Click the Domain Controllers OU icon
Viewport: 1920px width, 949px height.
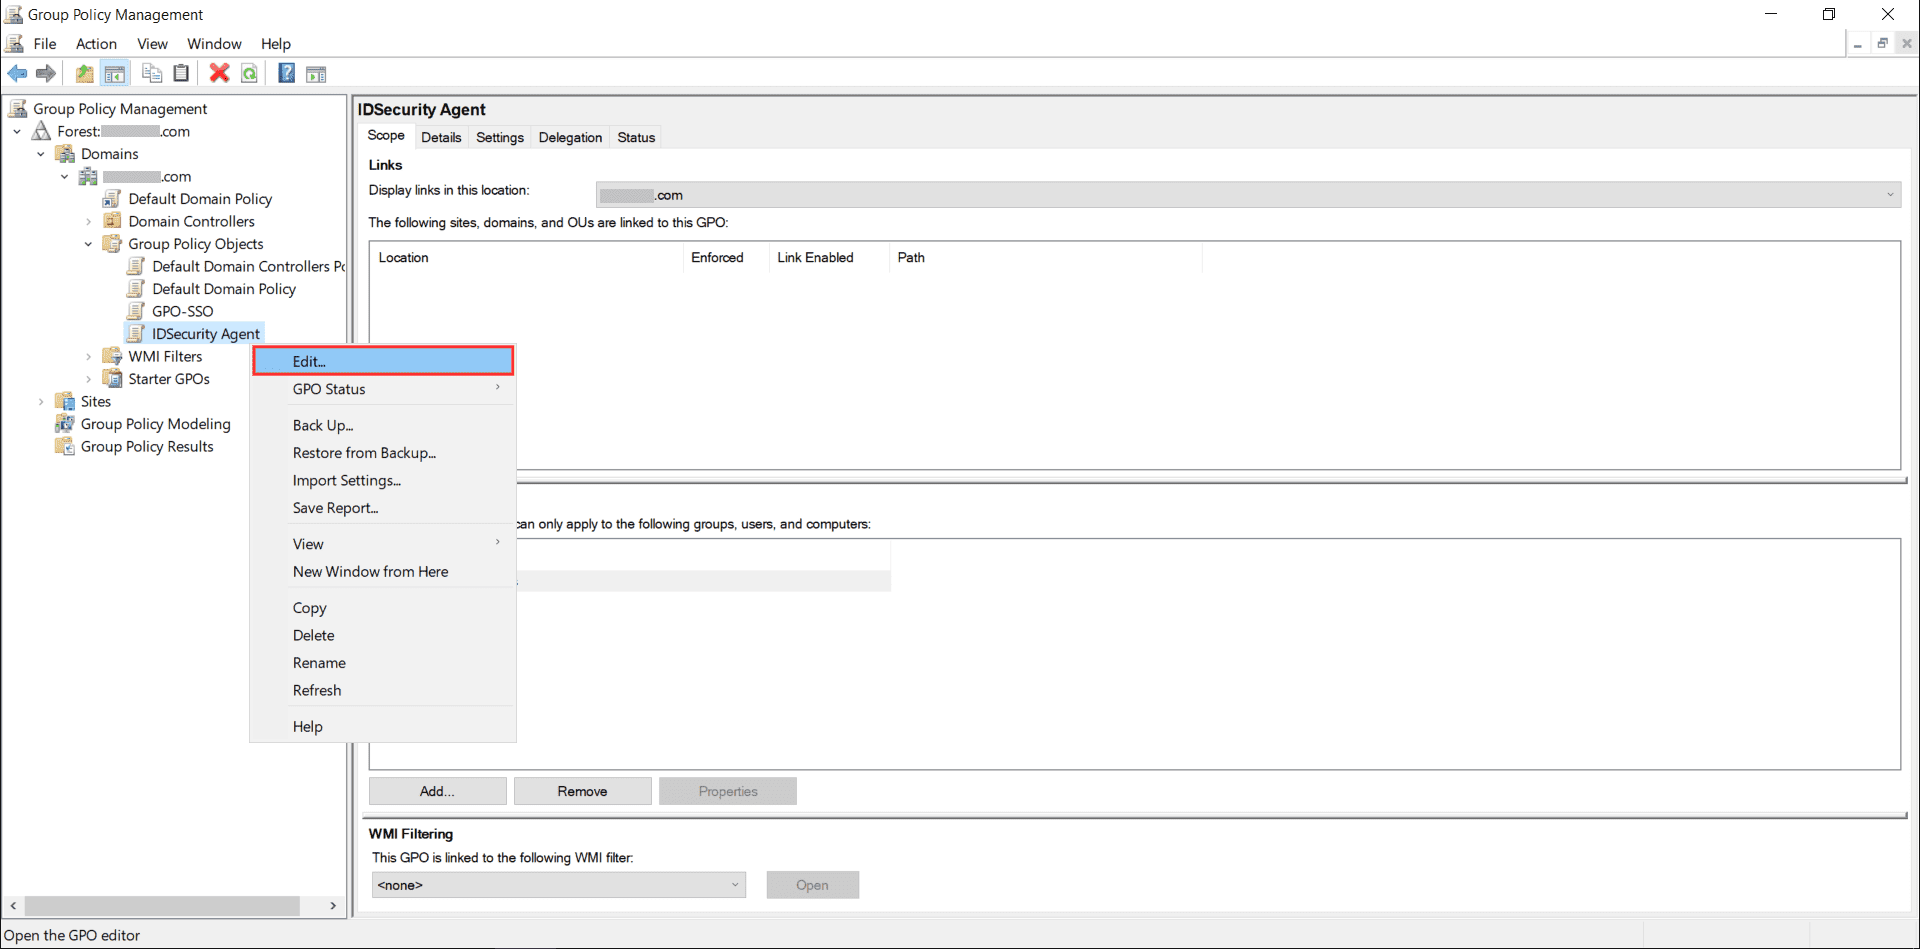click(113, 221)
